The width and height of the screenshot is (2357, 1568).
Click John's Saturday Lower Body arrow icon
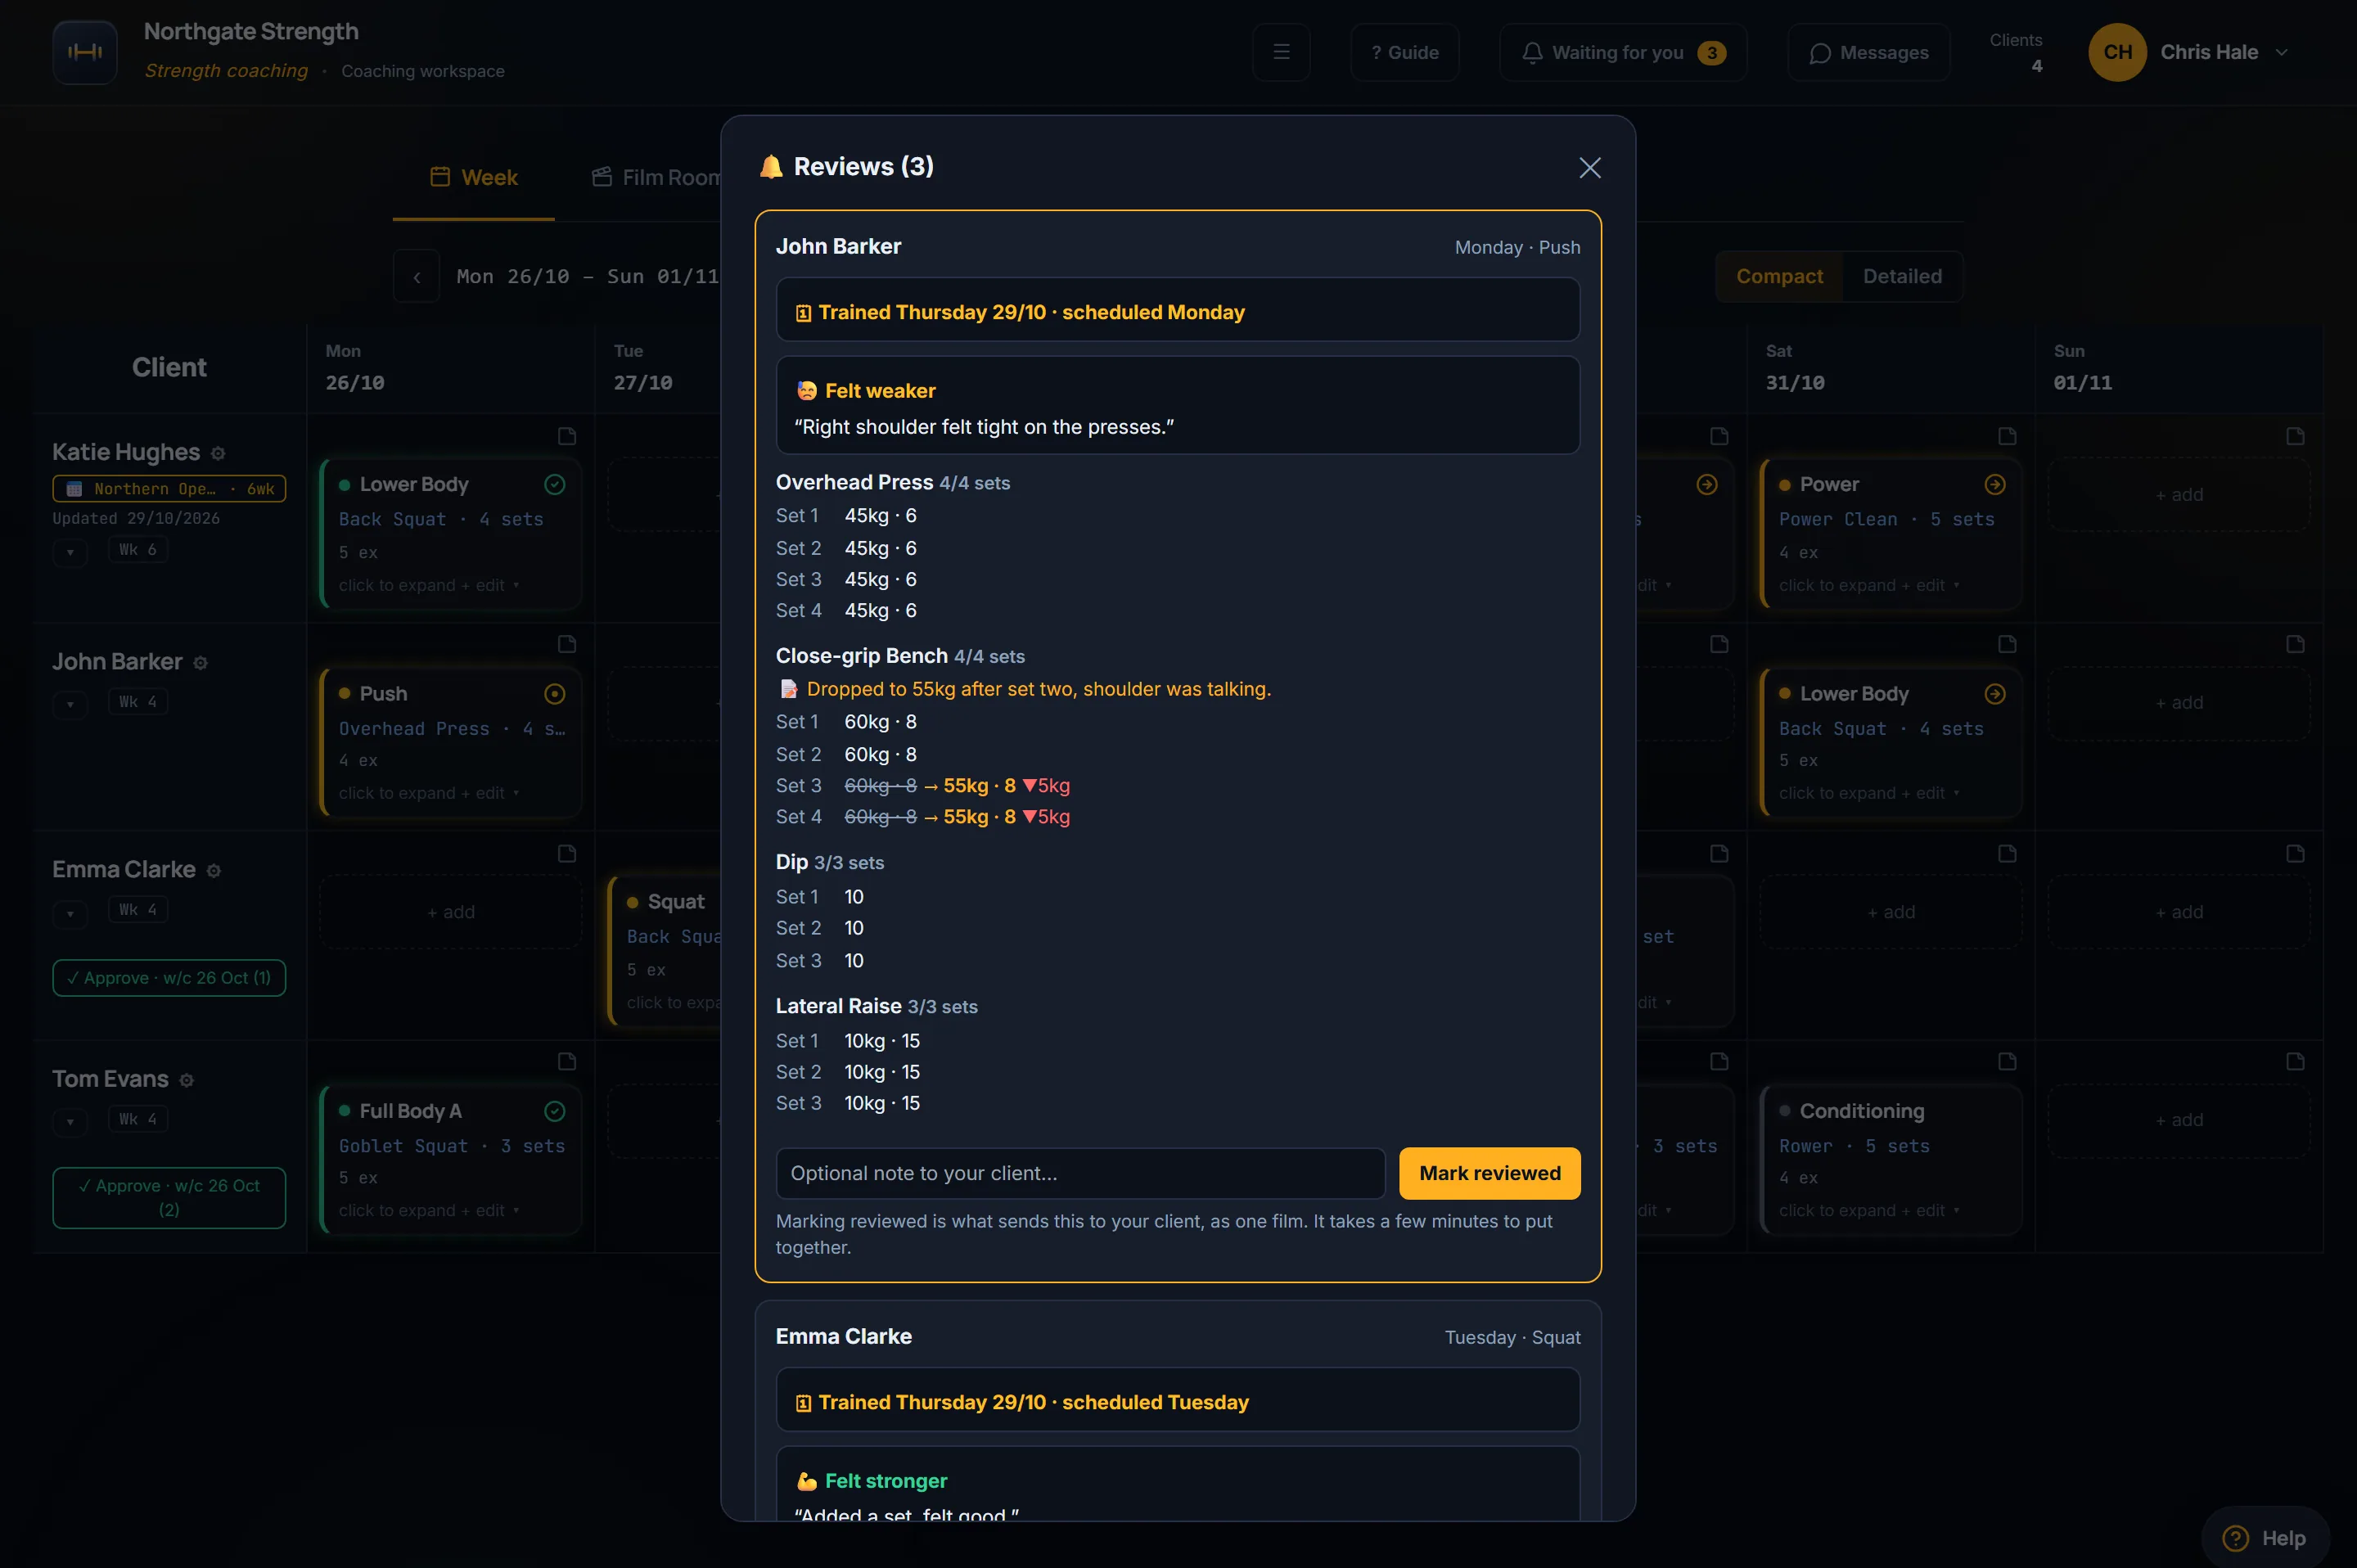point(1994,693)
